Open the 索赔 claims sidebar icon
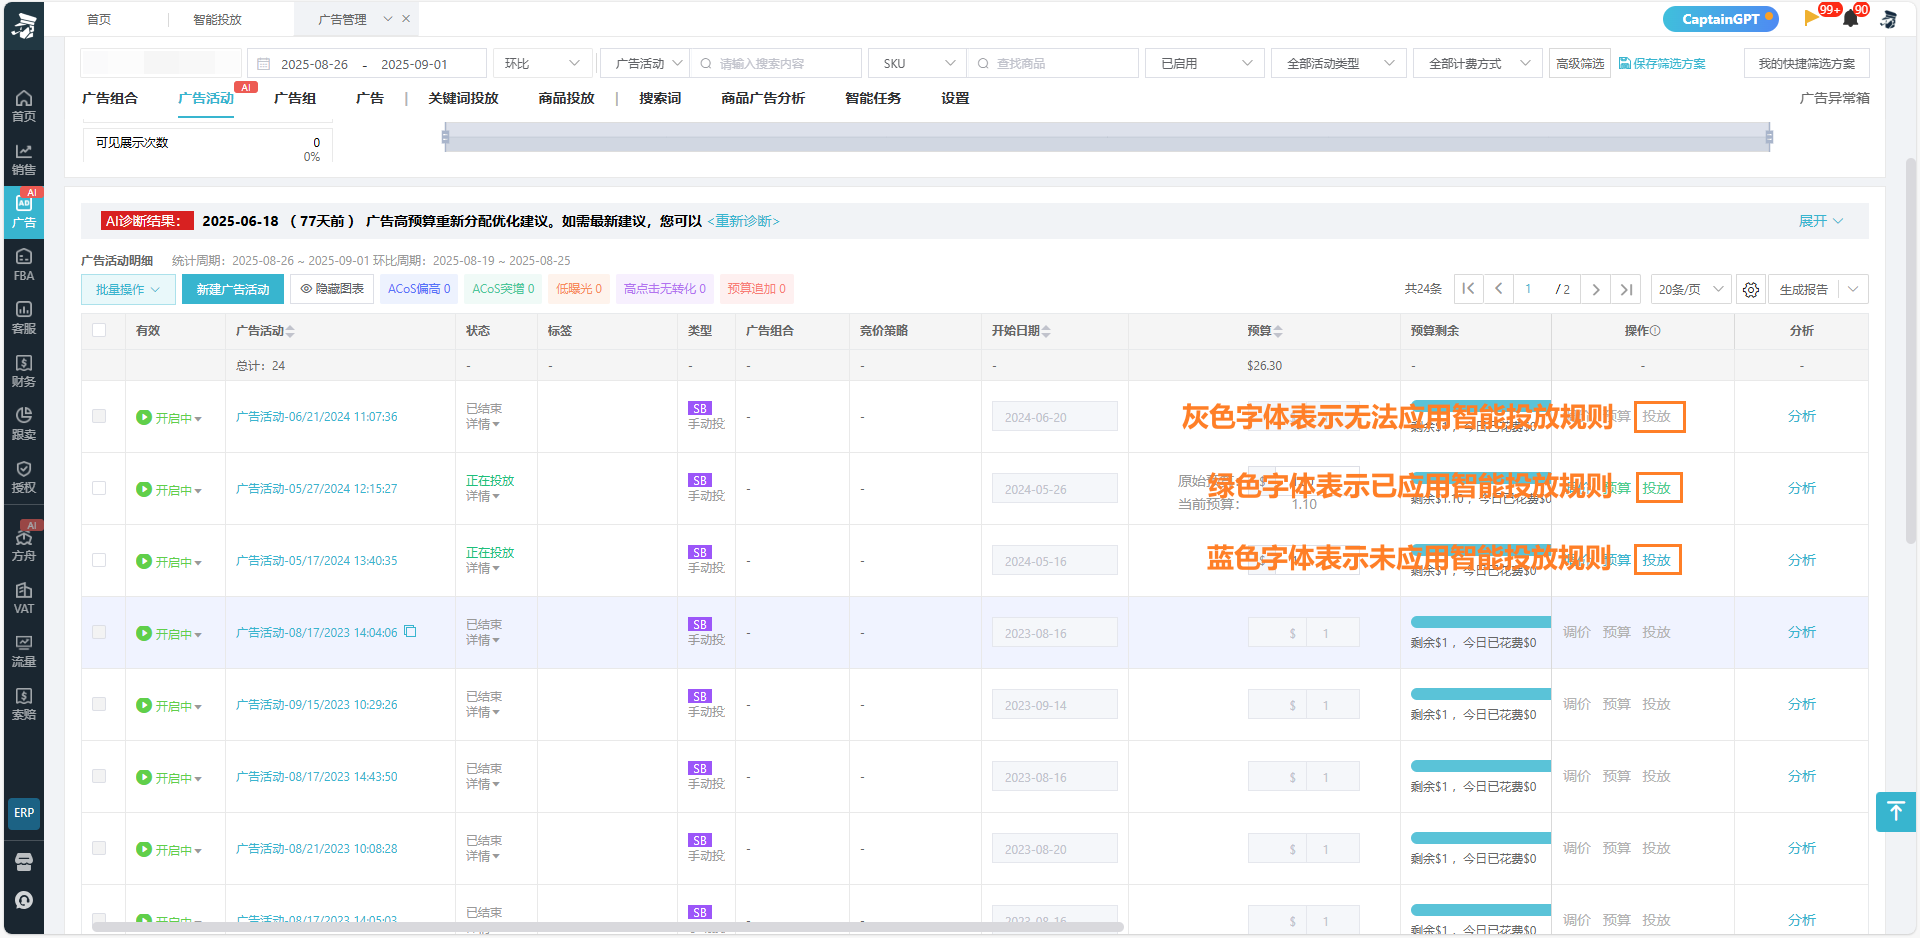 tap(24, 703)
